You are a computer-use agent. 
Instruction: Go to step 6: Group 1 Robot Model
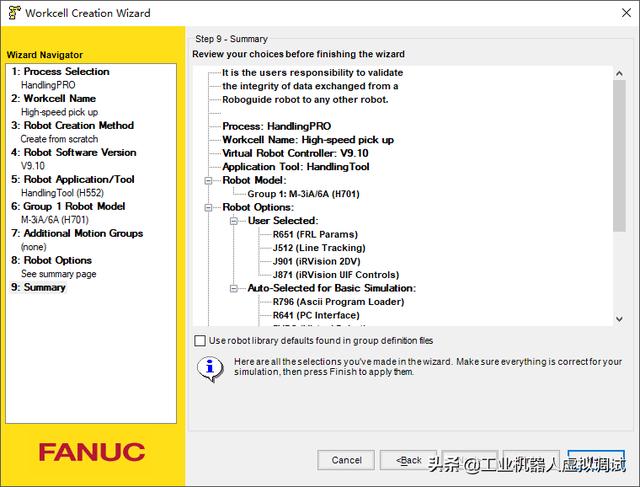click(x=68, y=206)
